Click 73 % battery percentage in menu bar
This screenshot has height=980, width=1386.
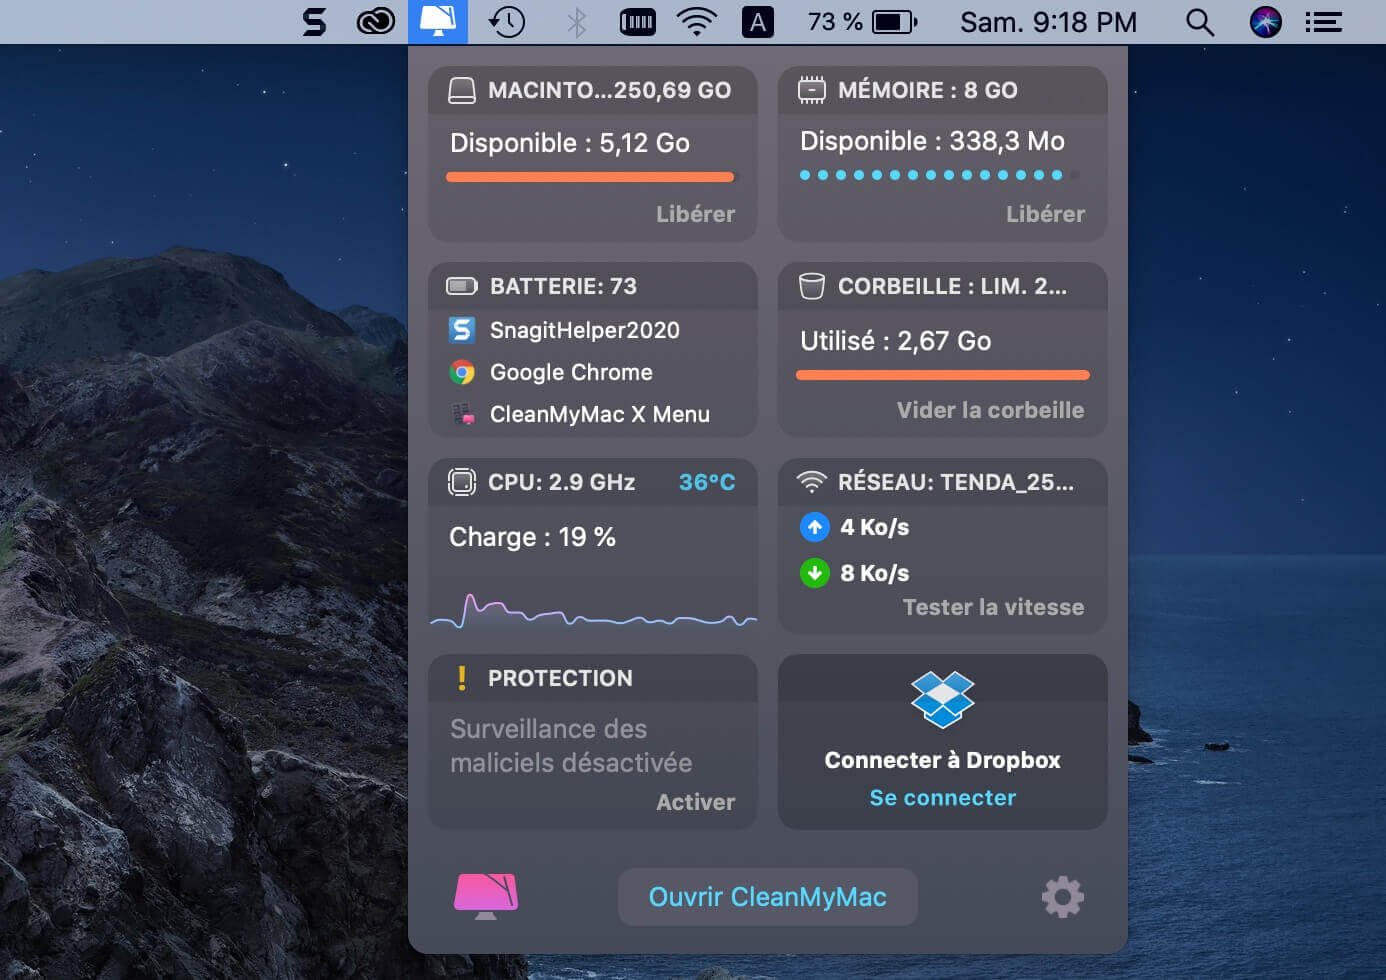click(835, 22)
